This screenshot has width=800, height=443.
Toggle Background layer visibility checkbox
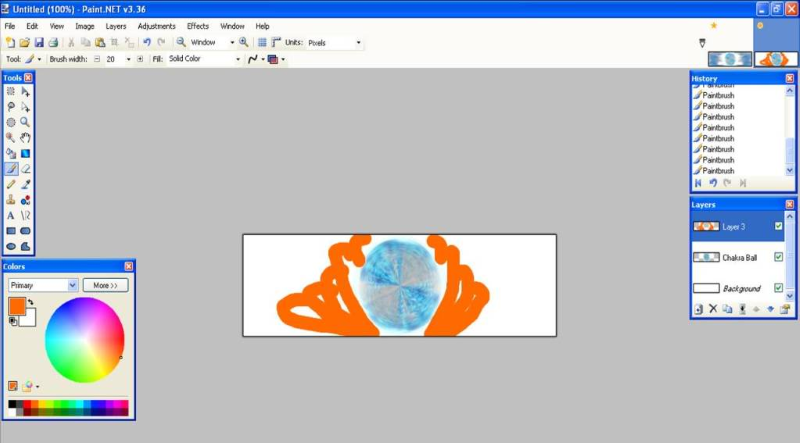pos(779,288)
